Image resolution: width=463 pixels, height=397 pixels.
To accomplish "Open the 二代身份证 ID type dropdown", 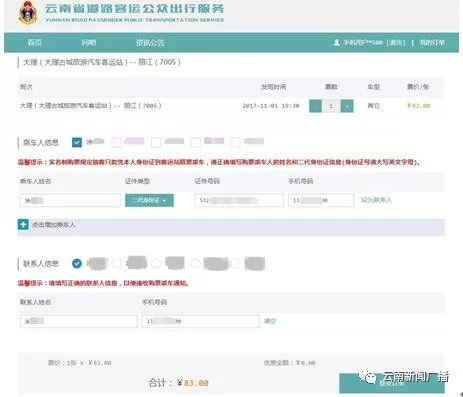I will tap(149, 200).
